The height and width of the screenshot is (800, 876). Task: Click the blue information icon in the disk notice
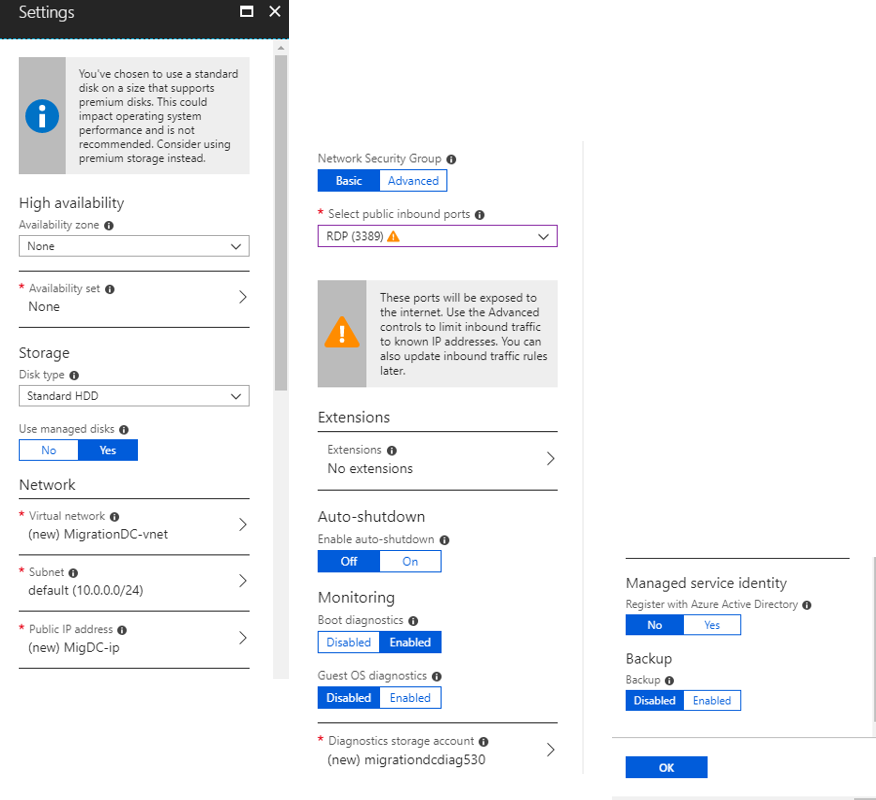[x=42, y=116]
